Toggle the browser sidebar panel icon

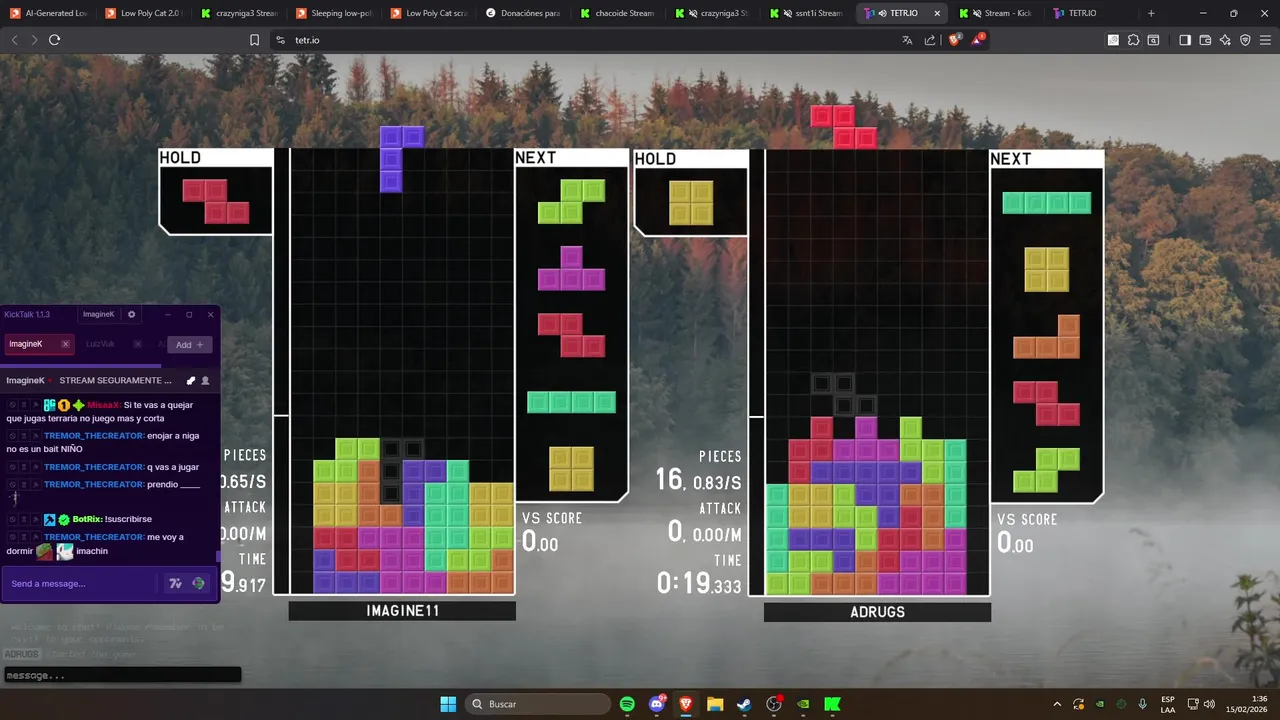tap(1185, 40)
